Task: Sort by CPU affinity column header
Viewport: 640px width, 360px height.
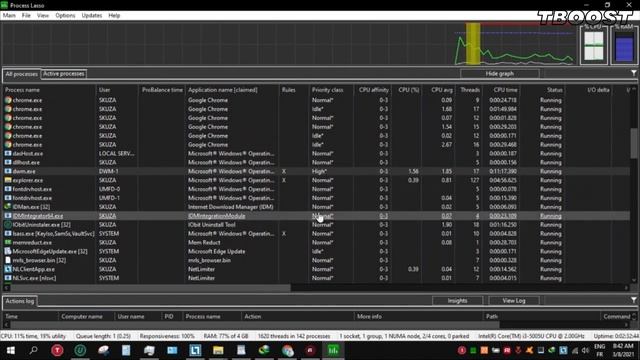Action: (x=373, y=90)
